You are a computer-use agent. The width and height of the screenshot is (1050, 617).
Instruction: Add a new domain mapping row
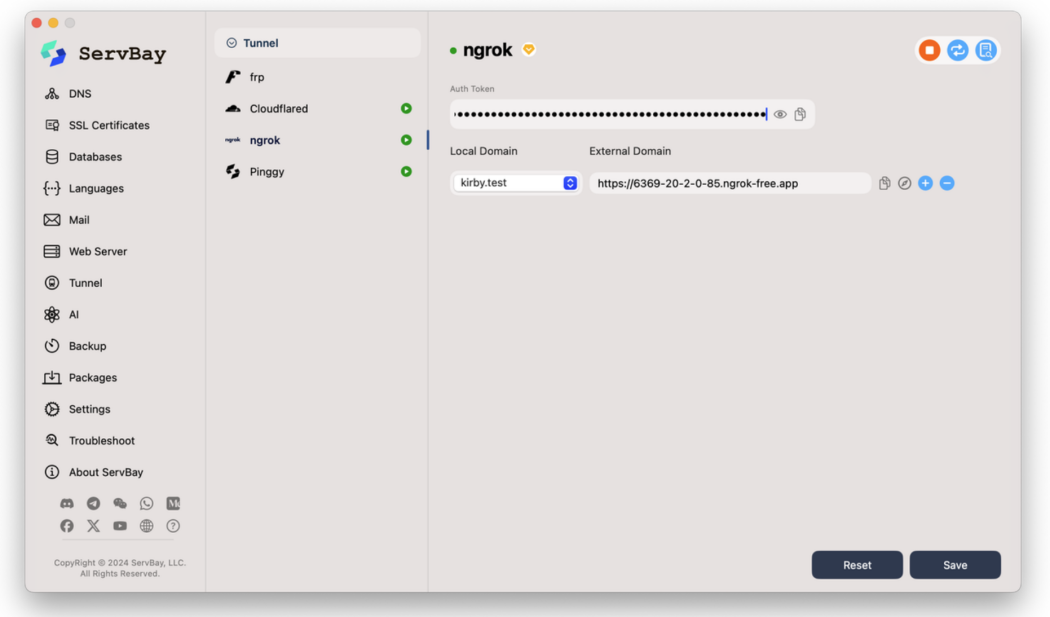click(925, 183)
